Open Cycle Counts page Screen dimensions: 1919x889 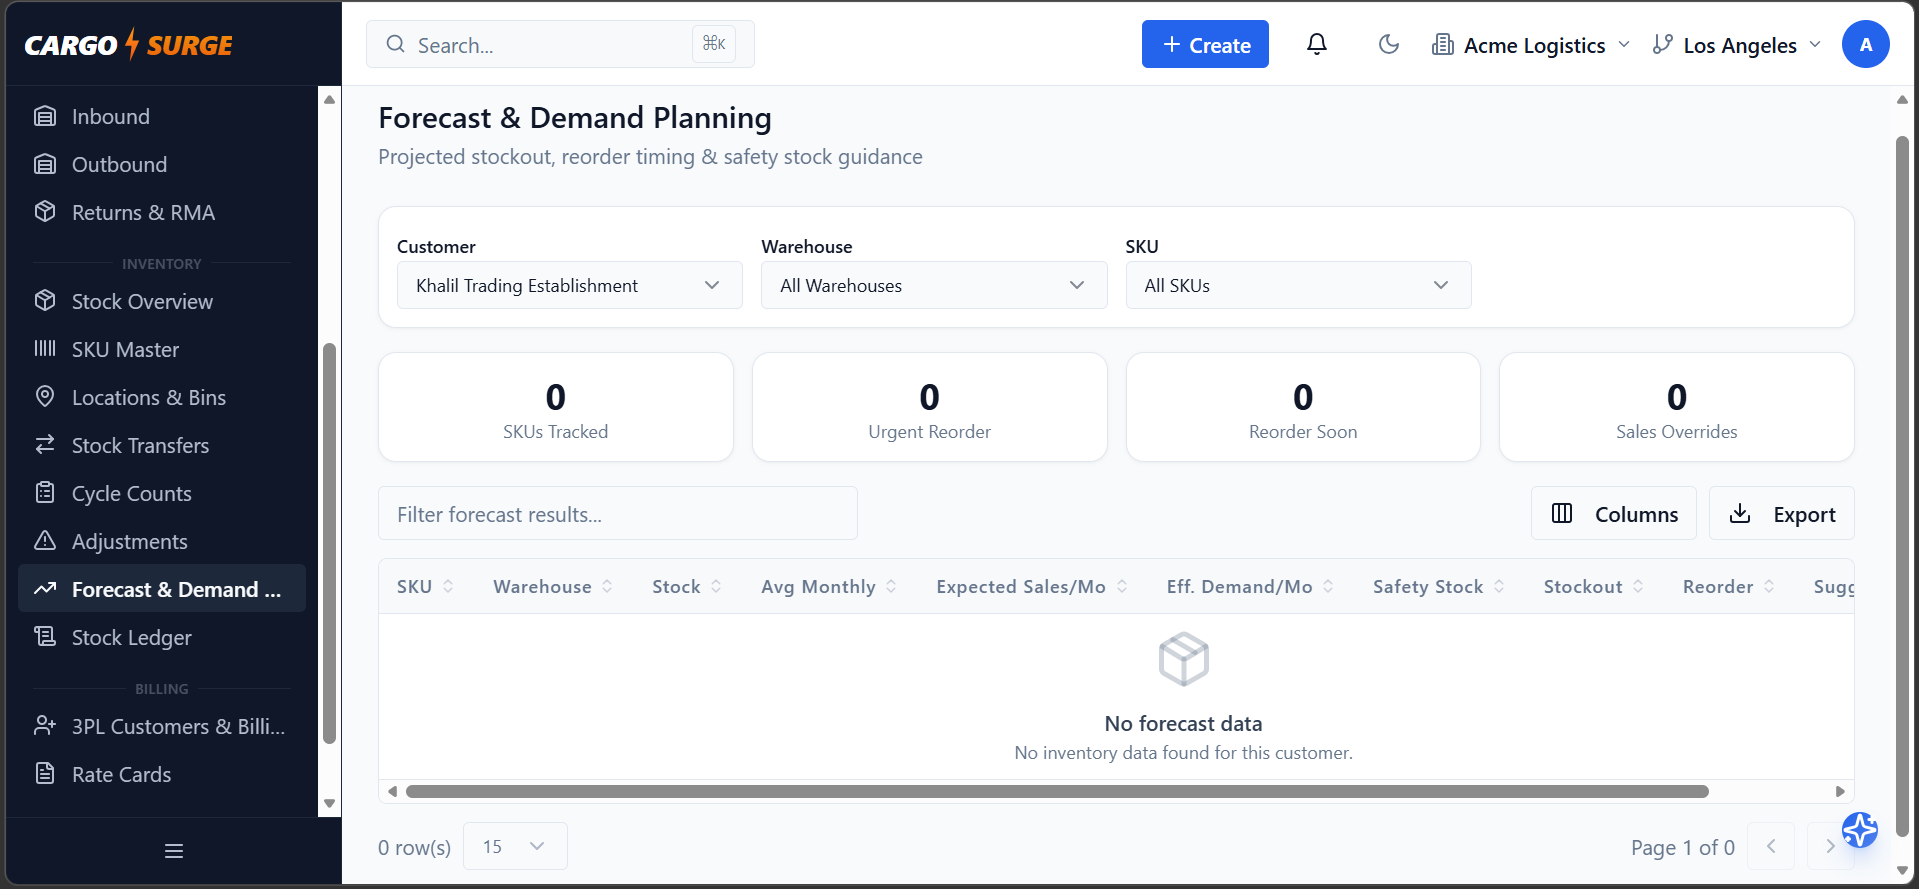(162, 493)
